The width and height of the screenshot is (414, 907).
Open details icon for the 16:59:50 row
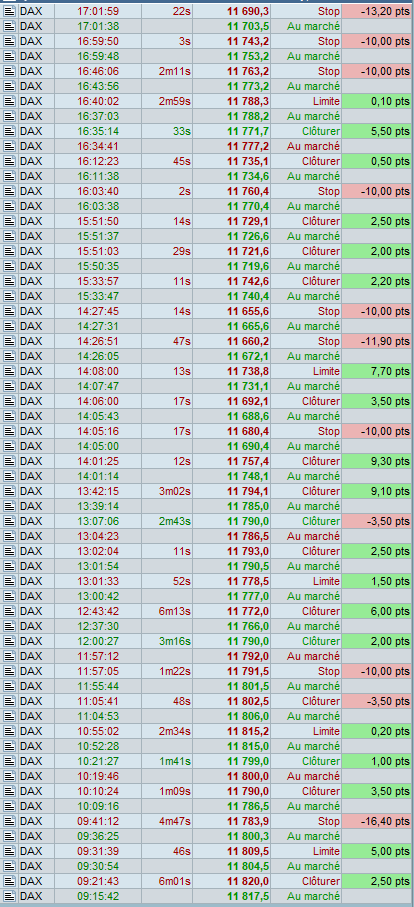(x=9, y=41)
